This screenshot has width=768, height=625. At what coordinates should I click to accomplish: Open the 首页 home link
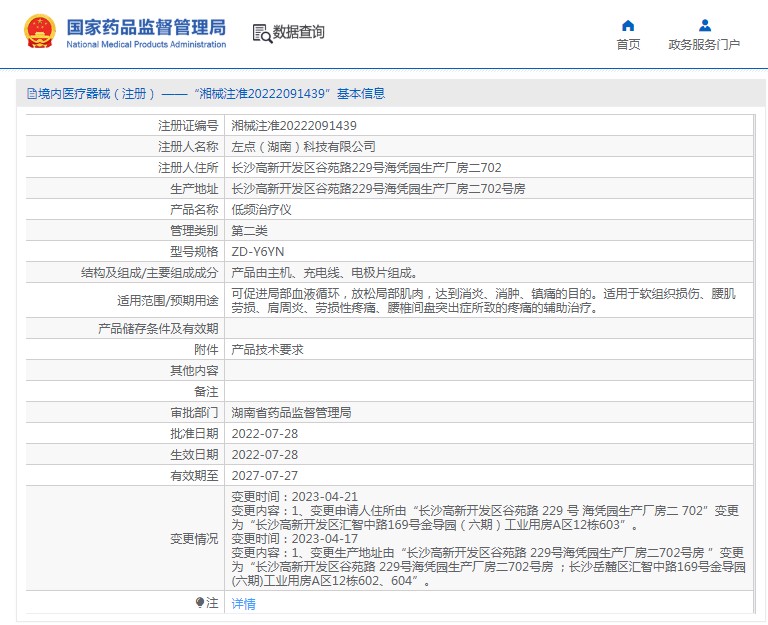click(x=628, y=45)
